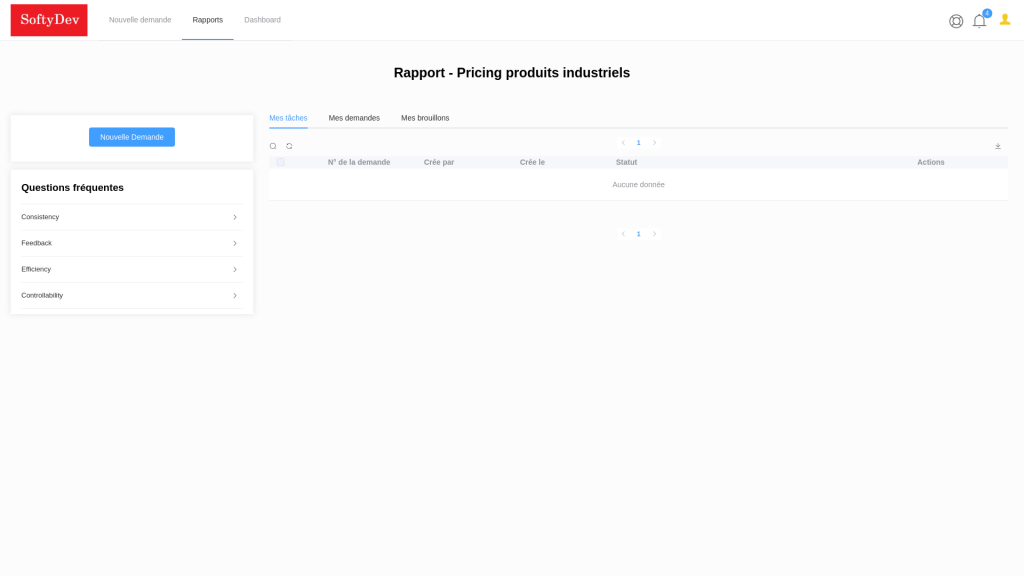Click the Statut column header
Screen dimensions: 1024x576
pos(626,163)
